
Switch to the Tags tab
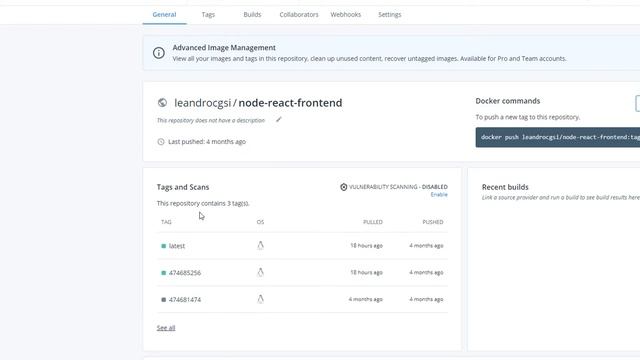point(208,14)
